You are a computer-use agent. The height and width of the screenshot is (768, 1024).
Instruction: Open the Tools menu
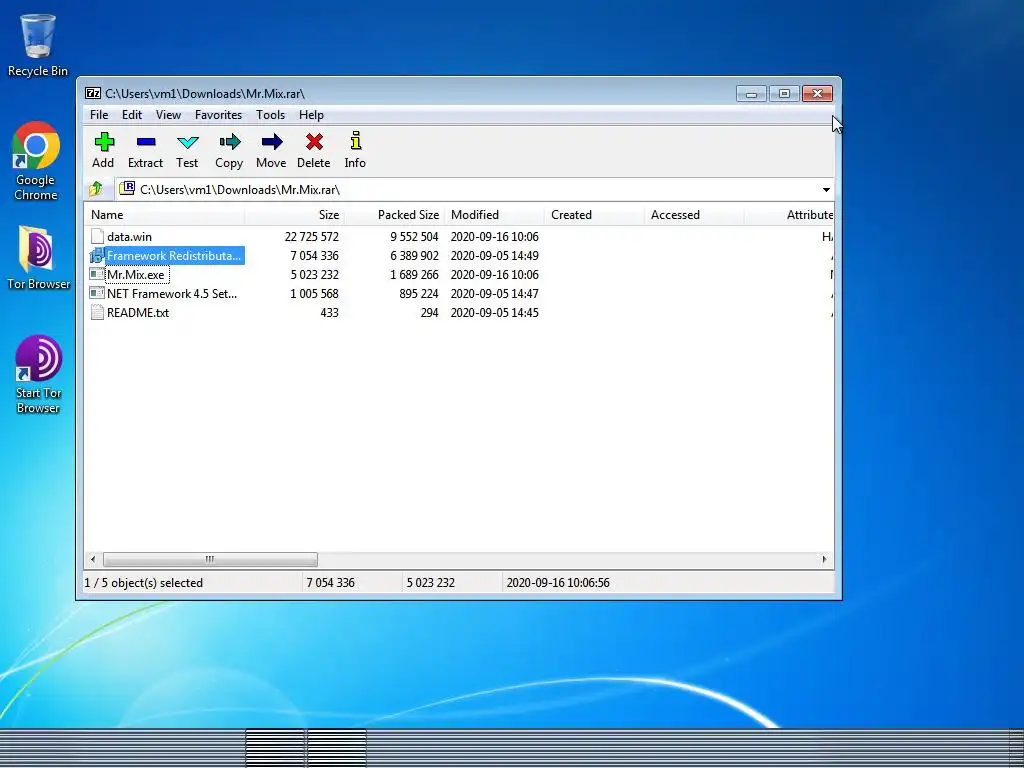270,115
